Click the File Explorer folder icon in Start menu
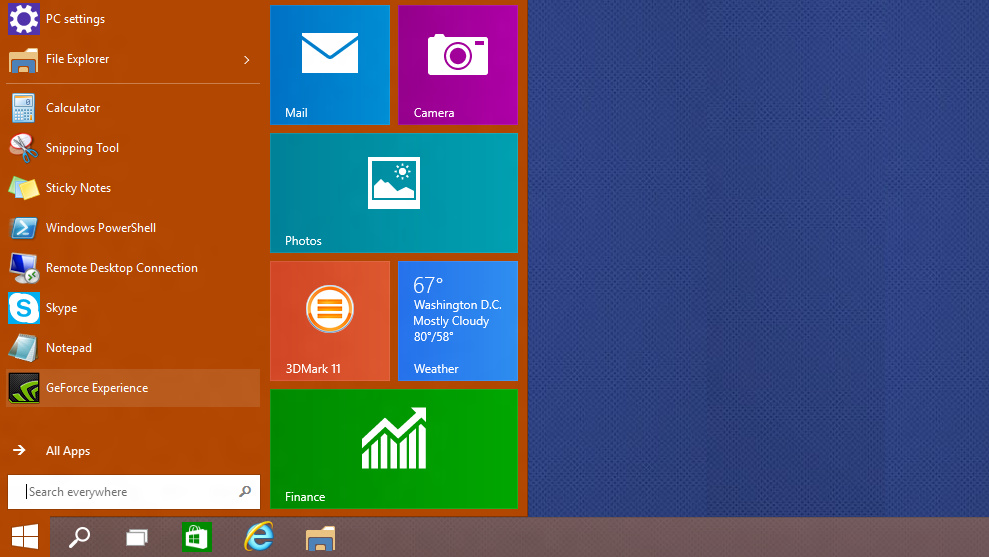The width and height of the screenshot is (989, 557). click(24, 59)
